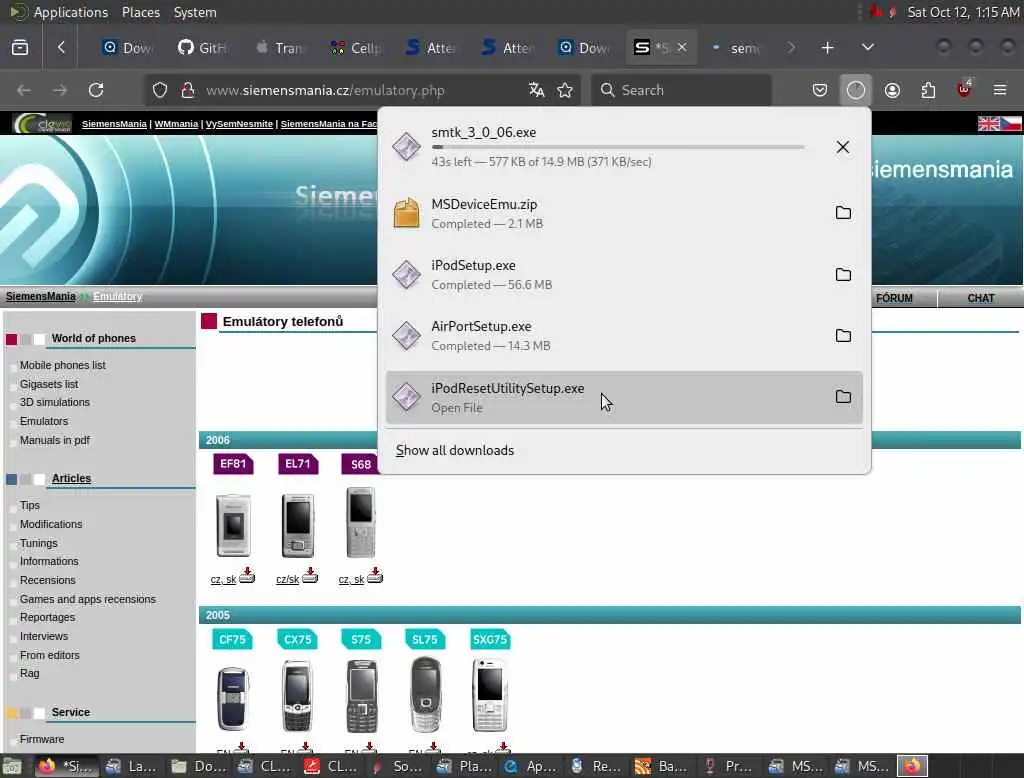
Task: Open the System menu
Action: click(195, 12)
